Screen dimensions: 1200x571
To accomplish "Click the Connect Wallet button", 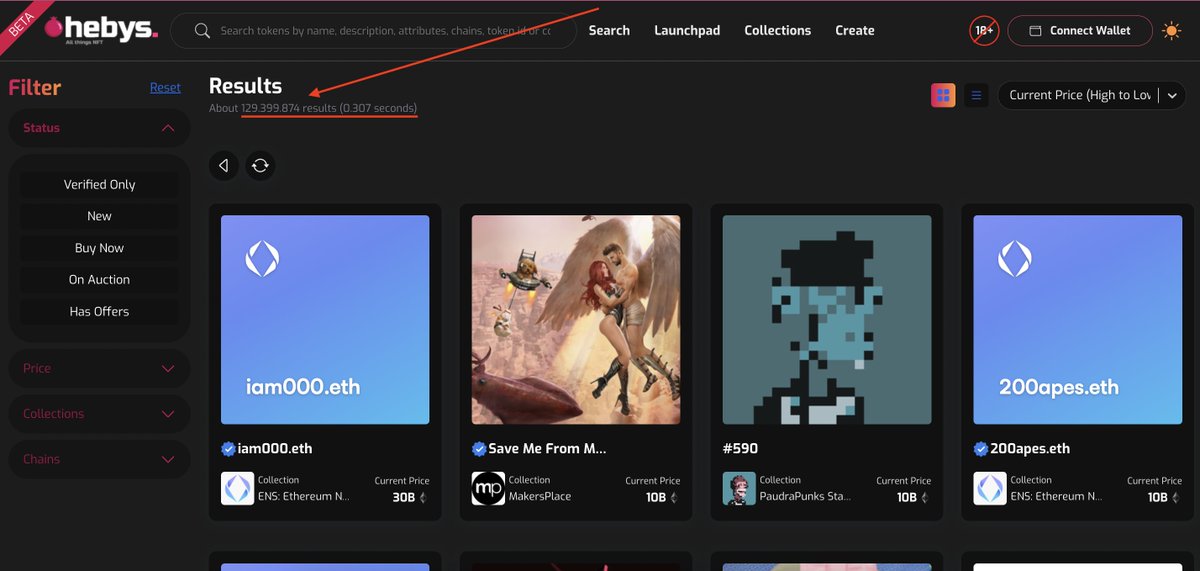I will click(1080, 31).
